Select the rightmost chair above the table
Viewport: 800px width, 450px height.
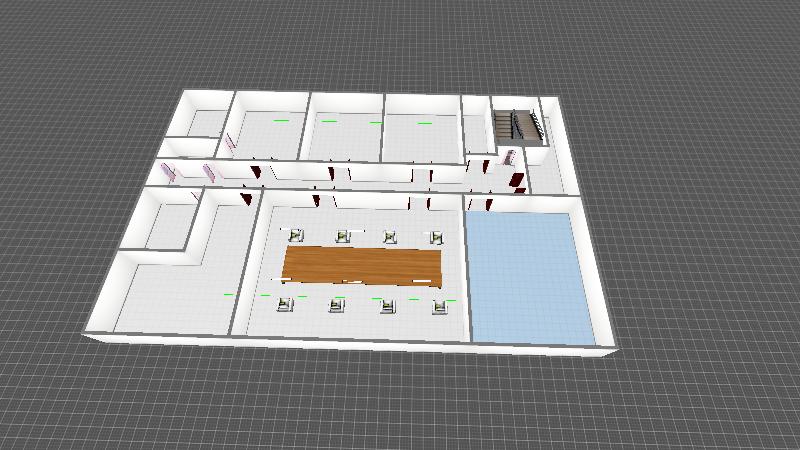point(436,238)
